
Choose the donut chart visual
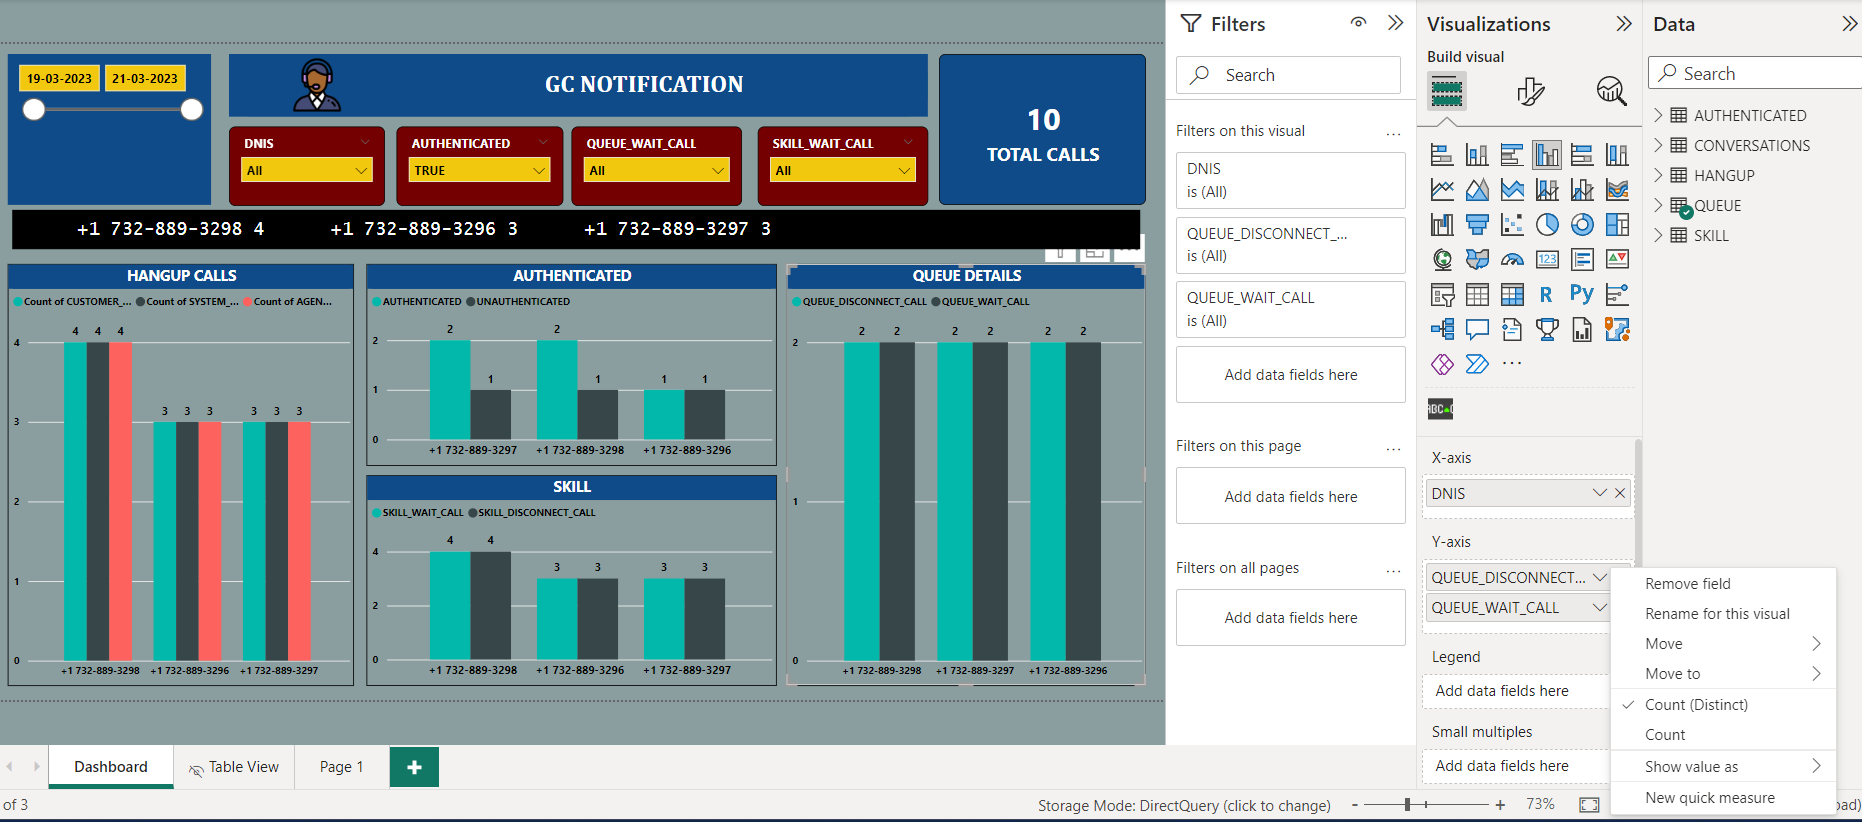[x=1582, y=225]
